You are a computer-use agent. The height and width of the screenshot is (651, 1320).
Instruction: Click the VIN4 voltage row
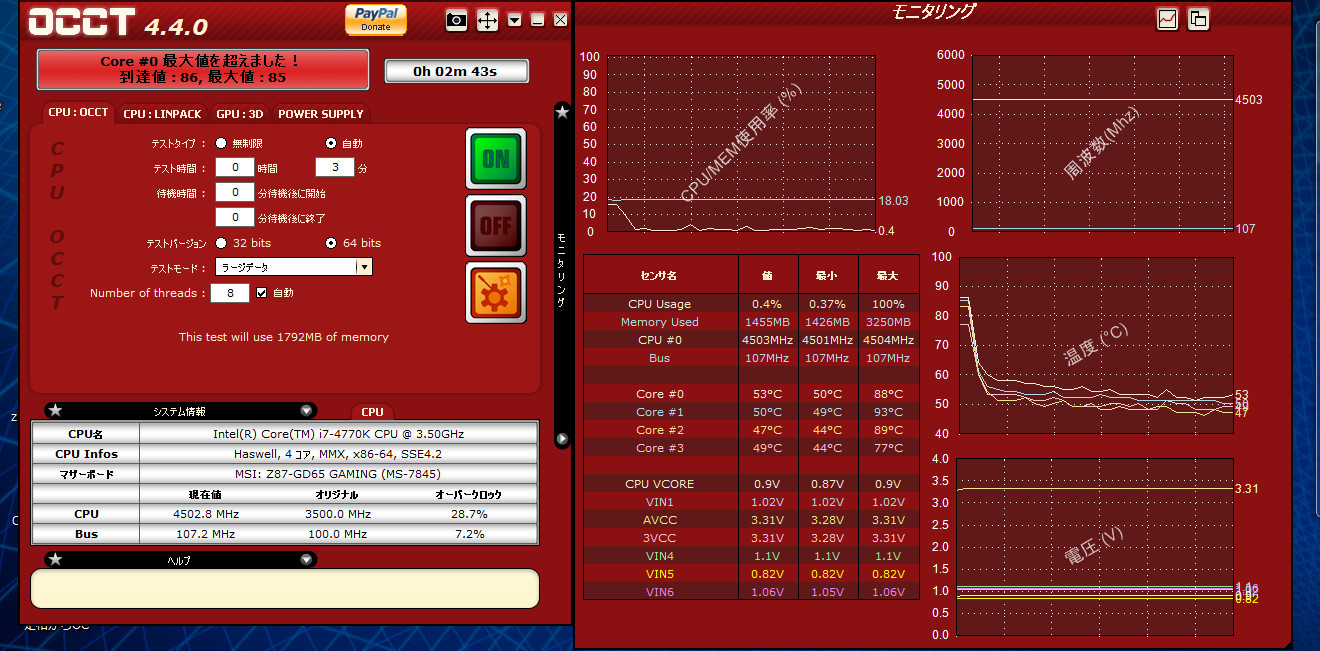point(751,556)
